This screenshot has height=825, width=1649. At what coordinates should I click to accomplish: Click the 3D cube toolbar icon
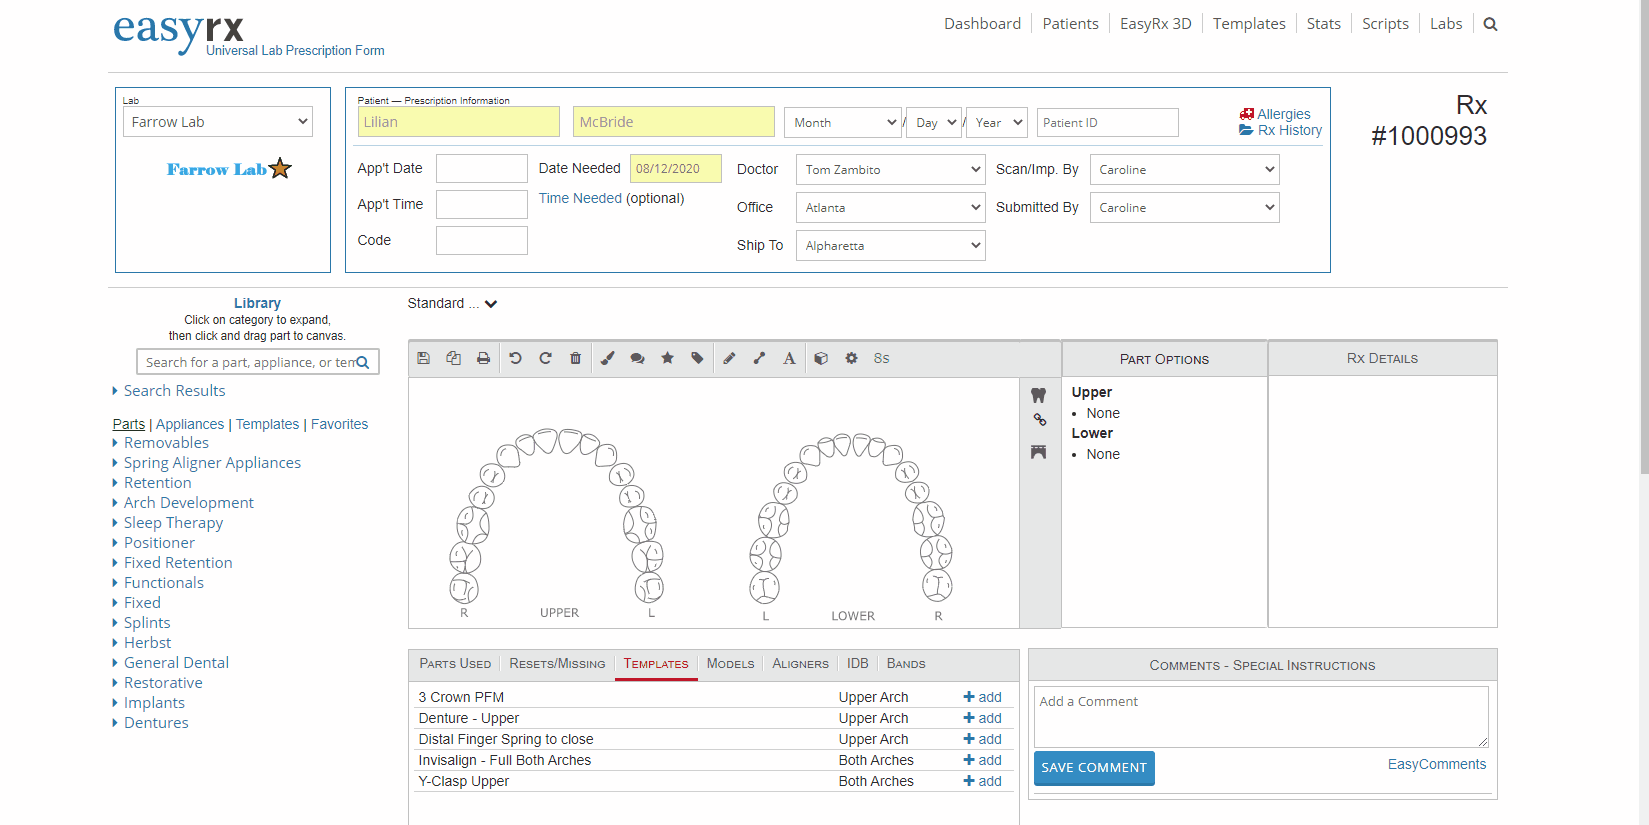(821, 358)
